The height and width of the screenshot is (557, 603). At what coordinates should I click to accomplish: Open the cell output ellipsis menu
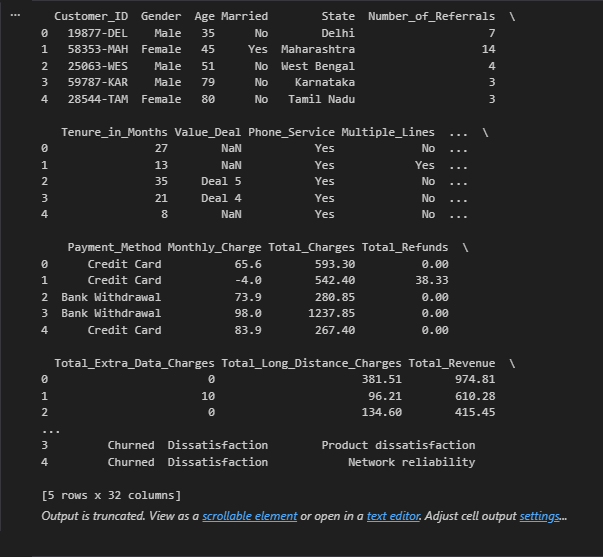pos(15,16)
